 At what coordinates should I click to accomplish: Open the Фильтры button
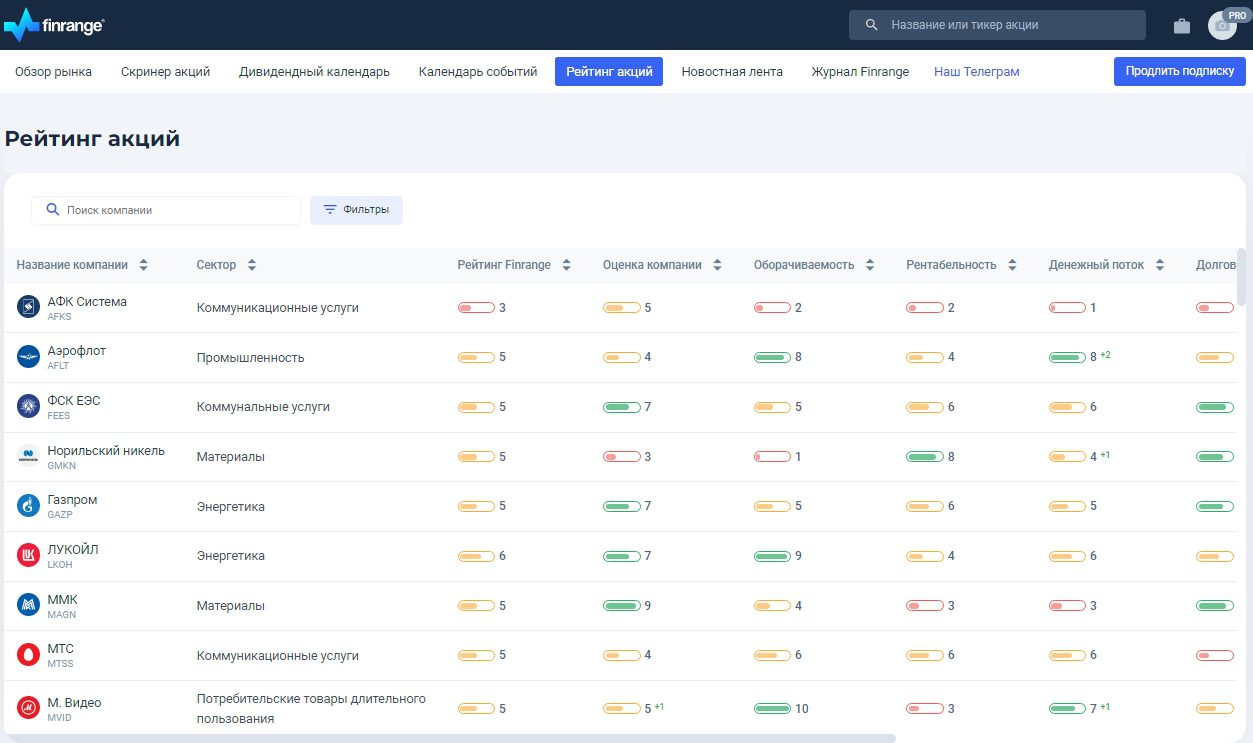tap(356, 210)
